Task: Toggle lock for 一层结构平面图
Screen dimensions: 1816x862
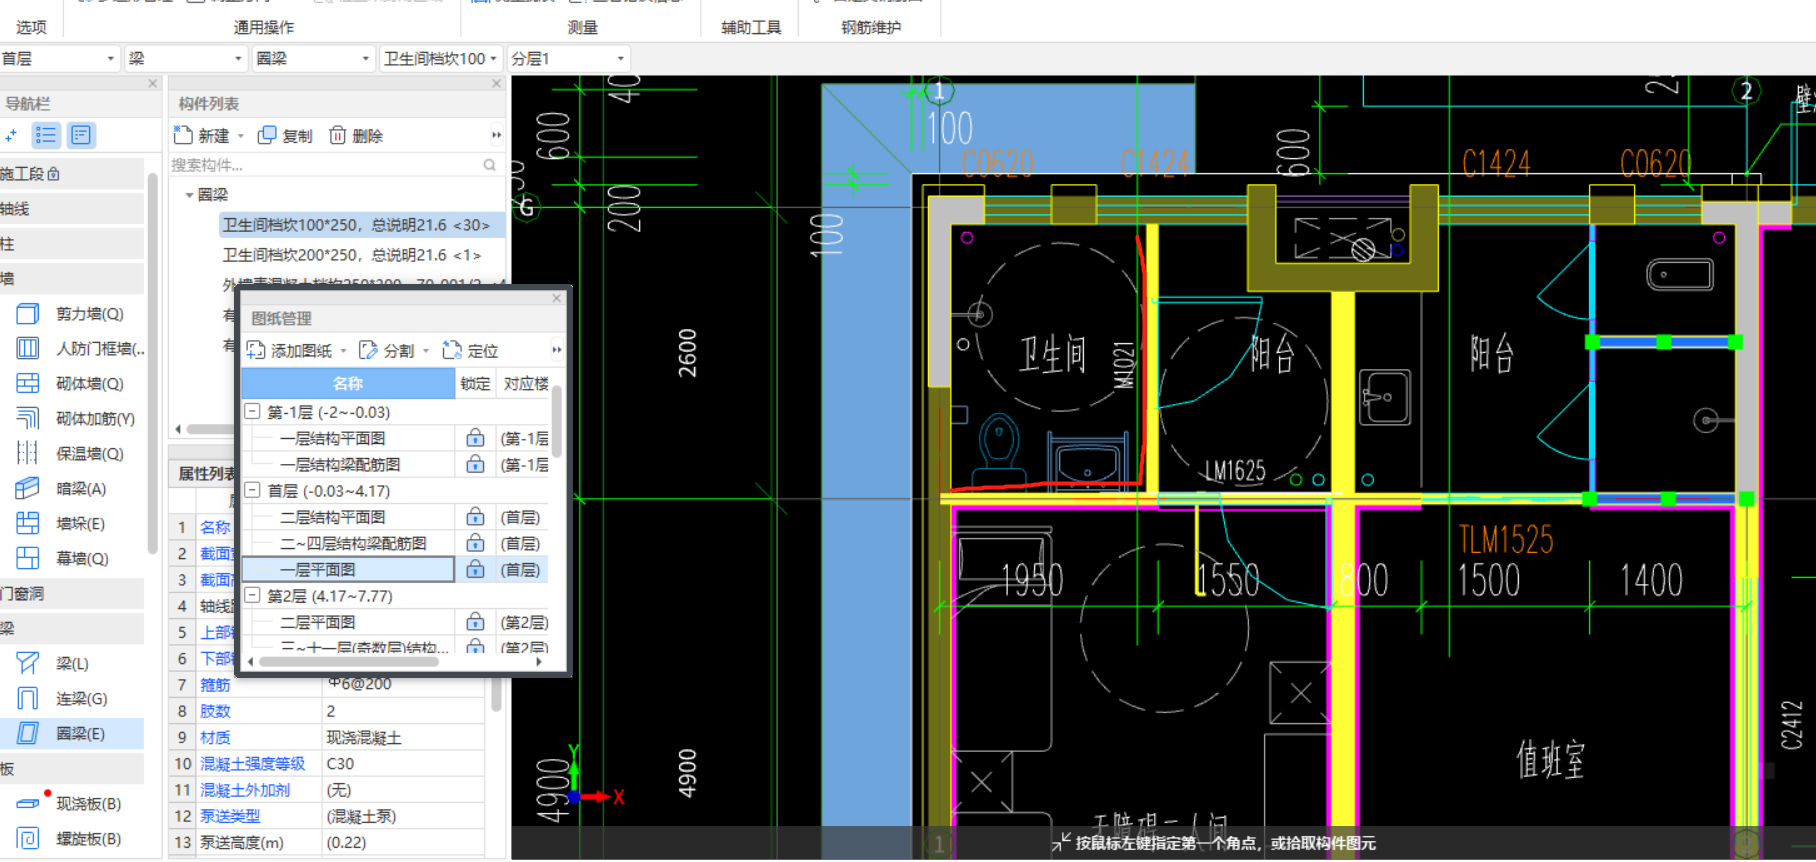Action: [x=475, y=438]
